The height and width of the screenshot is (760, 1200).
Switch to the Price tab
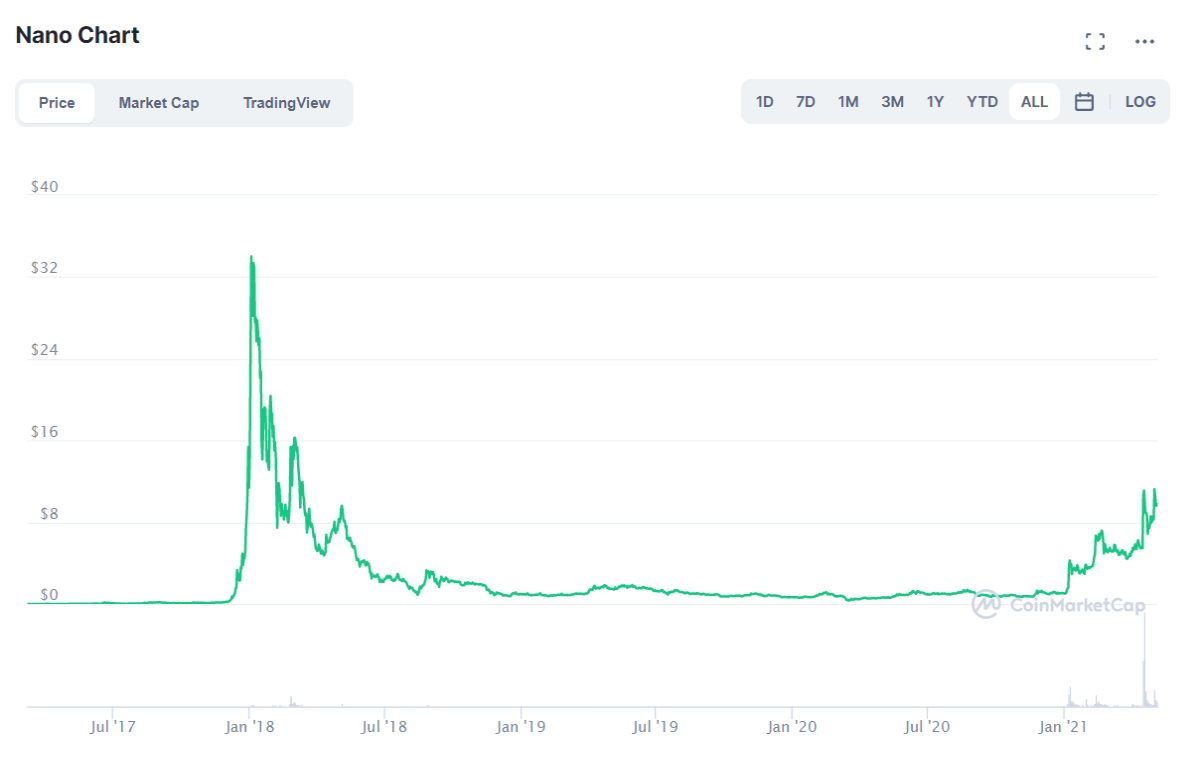coord(57,103)
